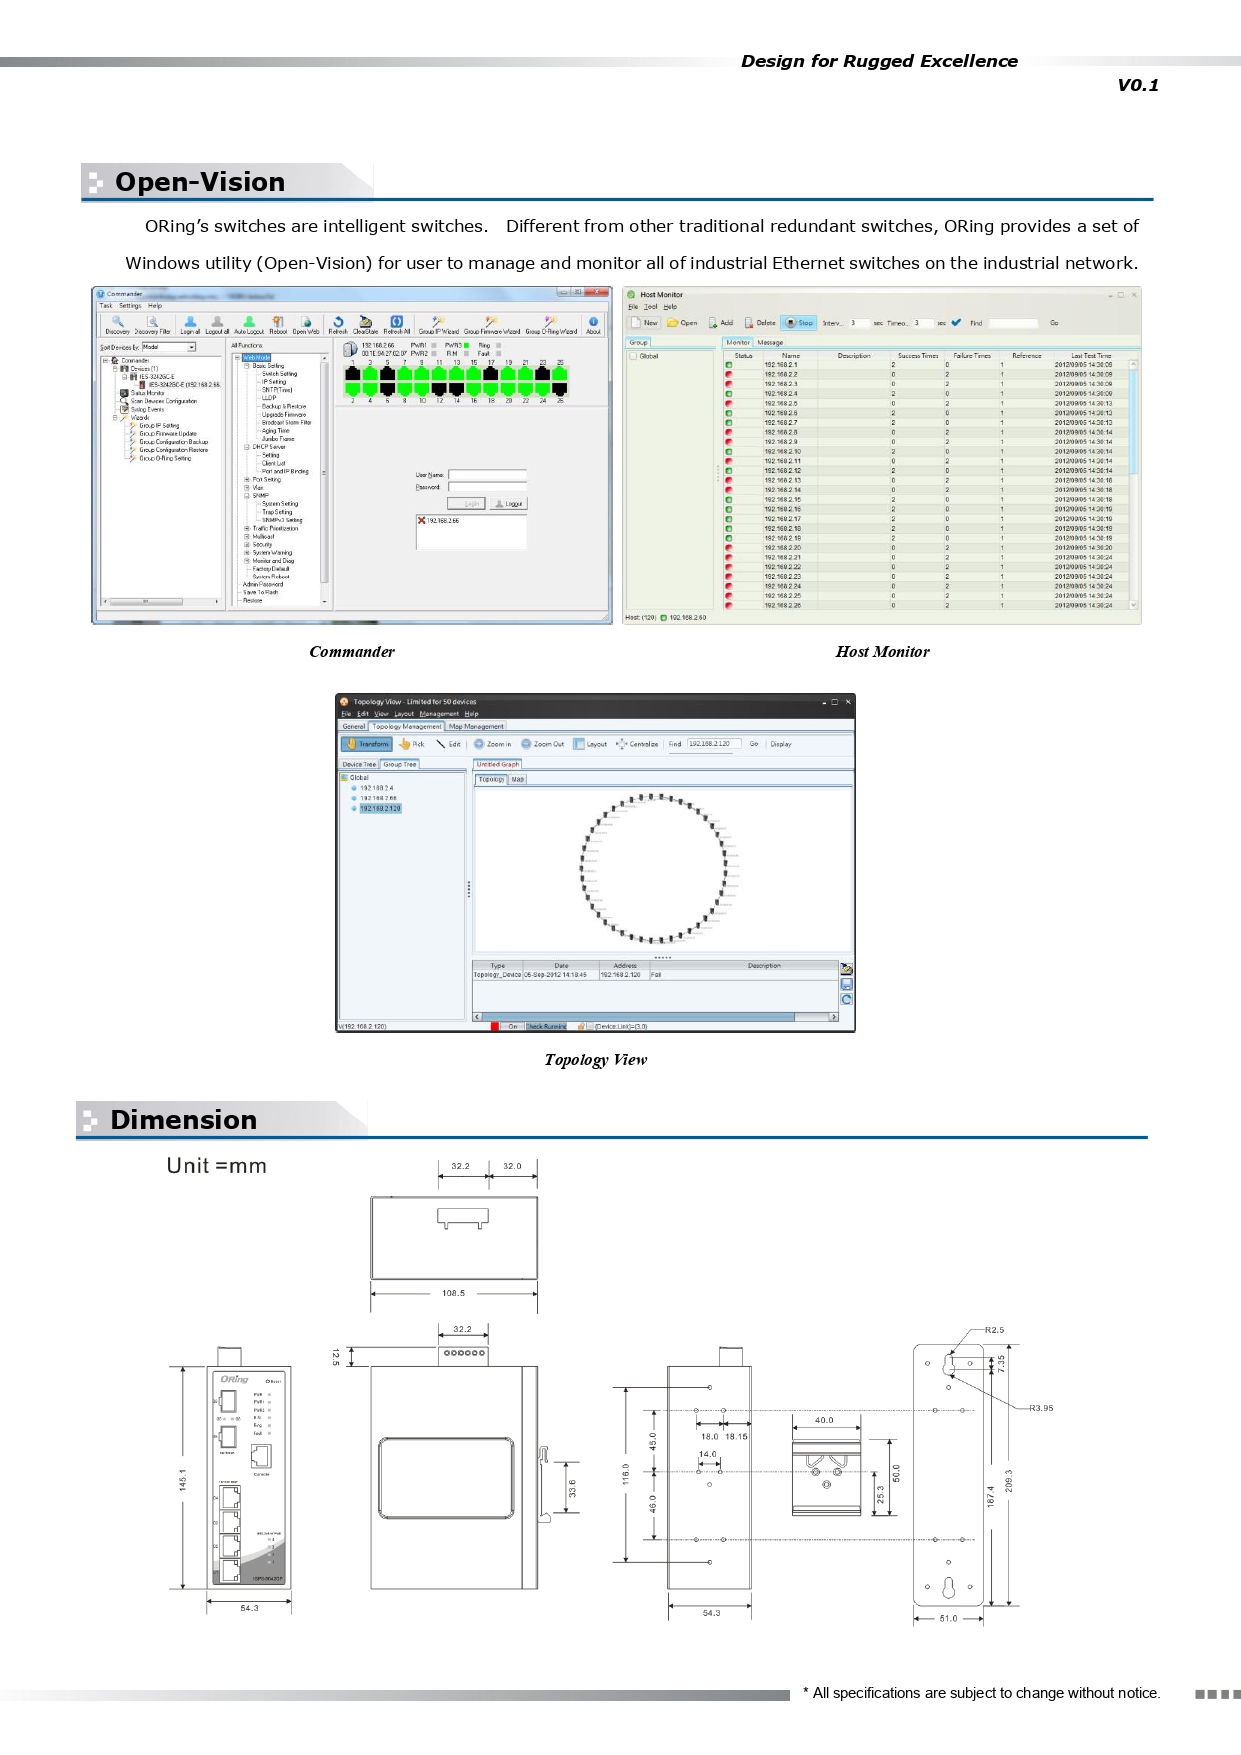The width and height of the screenshot is (1241, 1755).
Task: Click Find input field in Host Monitor
Action: 1013,323
